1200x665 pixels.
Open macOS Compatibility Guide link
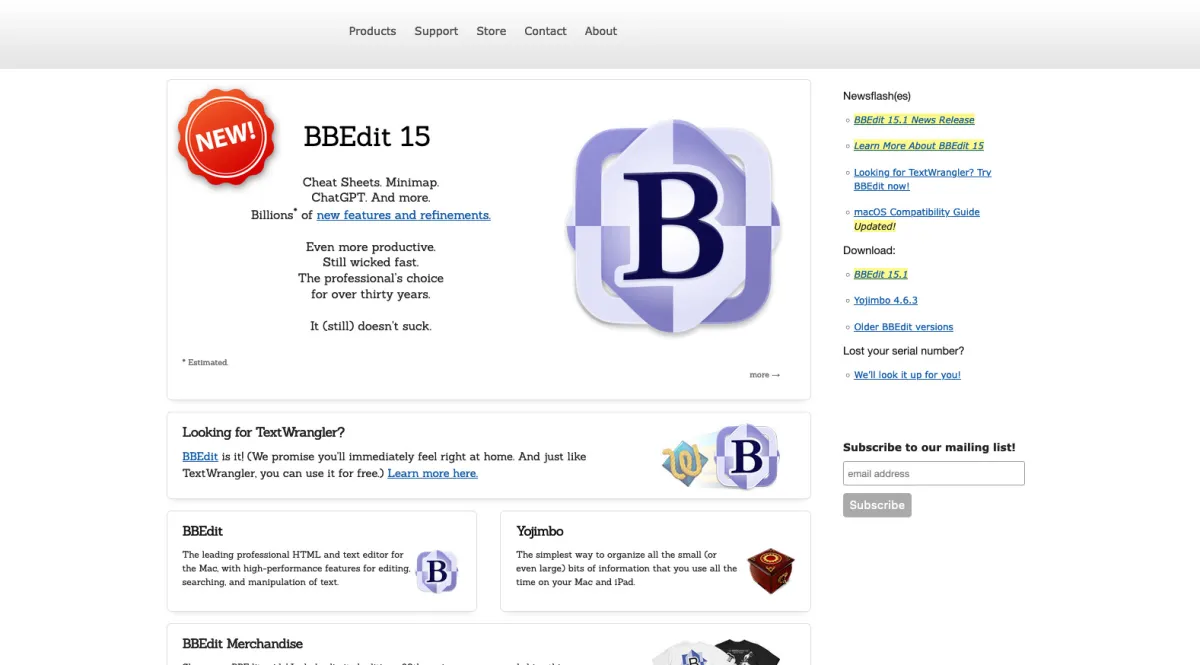(917, 212)
